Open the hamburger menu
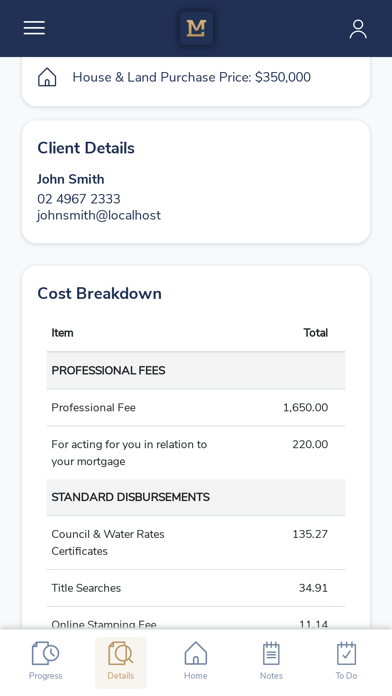Image resolution: width=392 pixels, height=696 pixels. pyautogui.click(x=34, y=28)
